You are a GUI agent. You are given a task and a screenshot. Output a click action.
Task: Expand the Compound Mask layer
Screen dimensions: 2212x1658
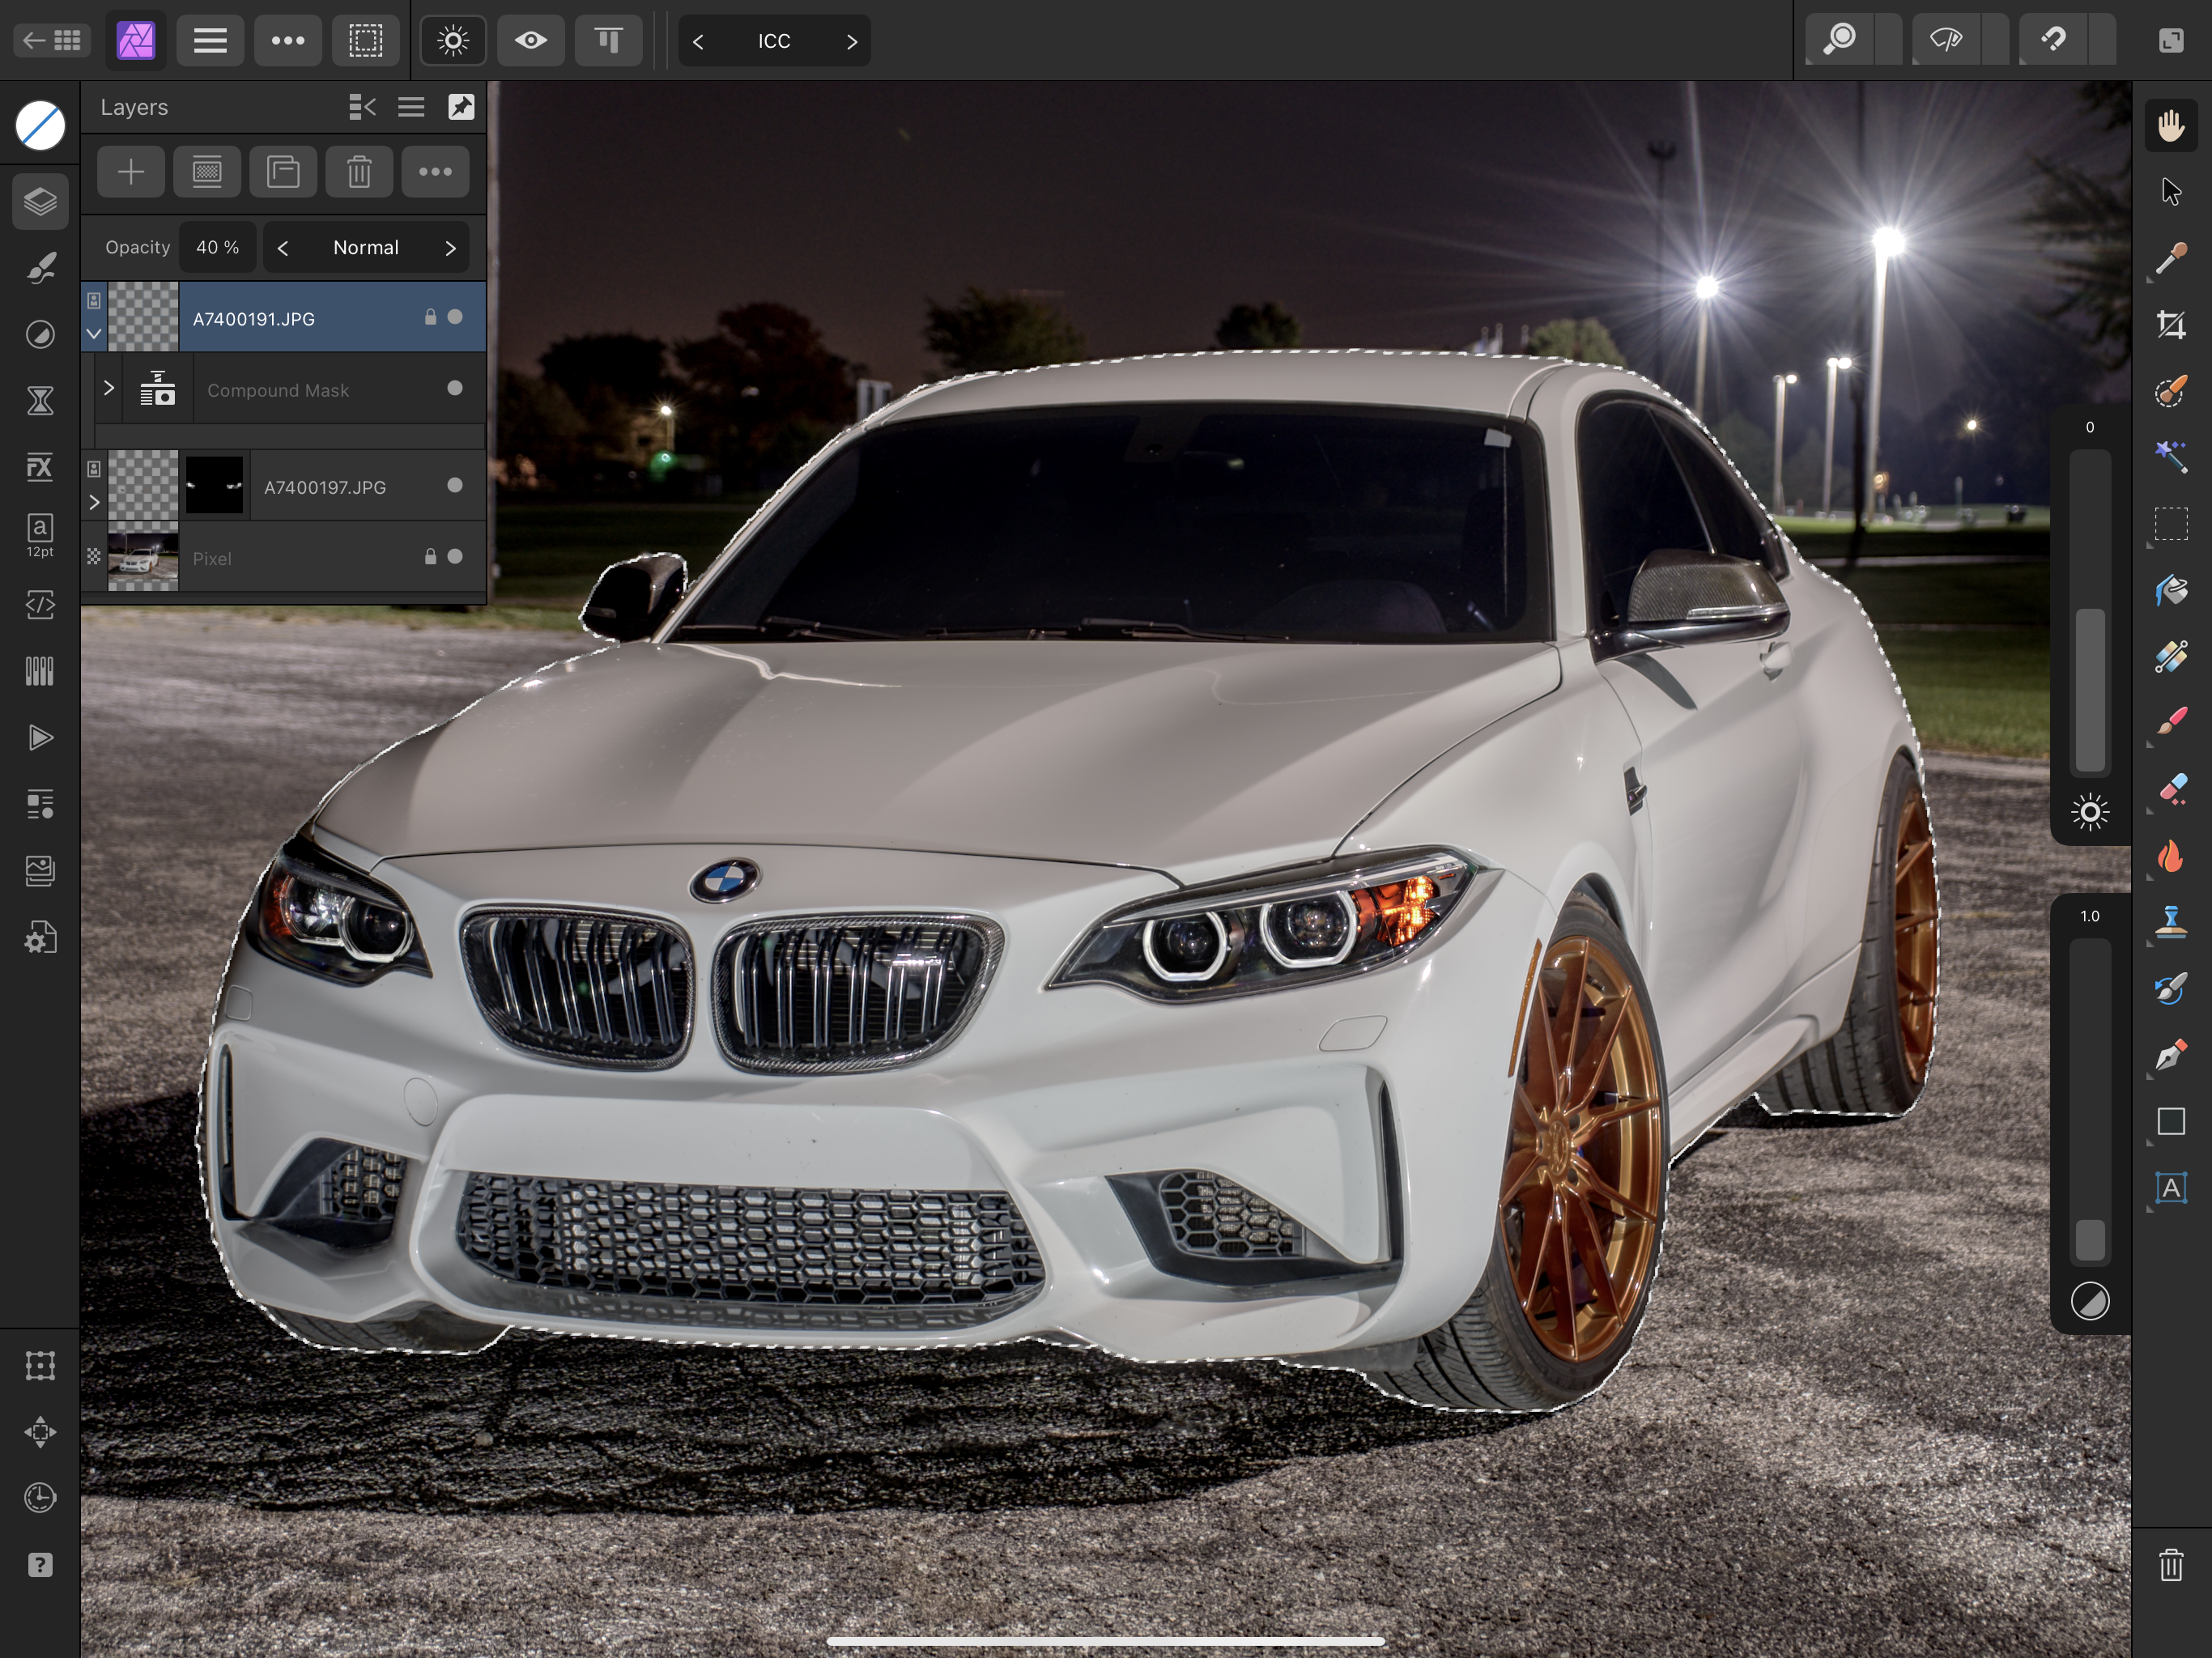click(109, 388)
